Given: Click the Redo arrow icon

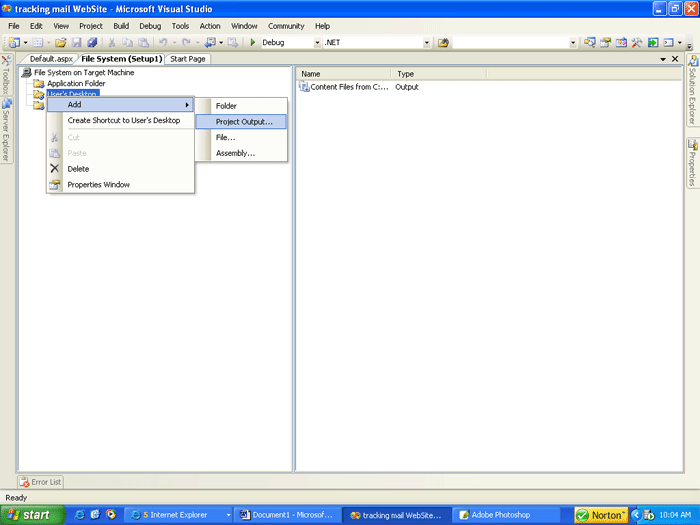Looking at the screenshot, I should tap(186, 42).
